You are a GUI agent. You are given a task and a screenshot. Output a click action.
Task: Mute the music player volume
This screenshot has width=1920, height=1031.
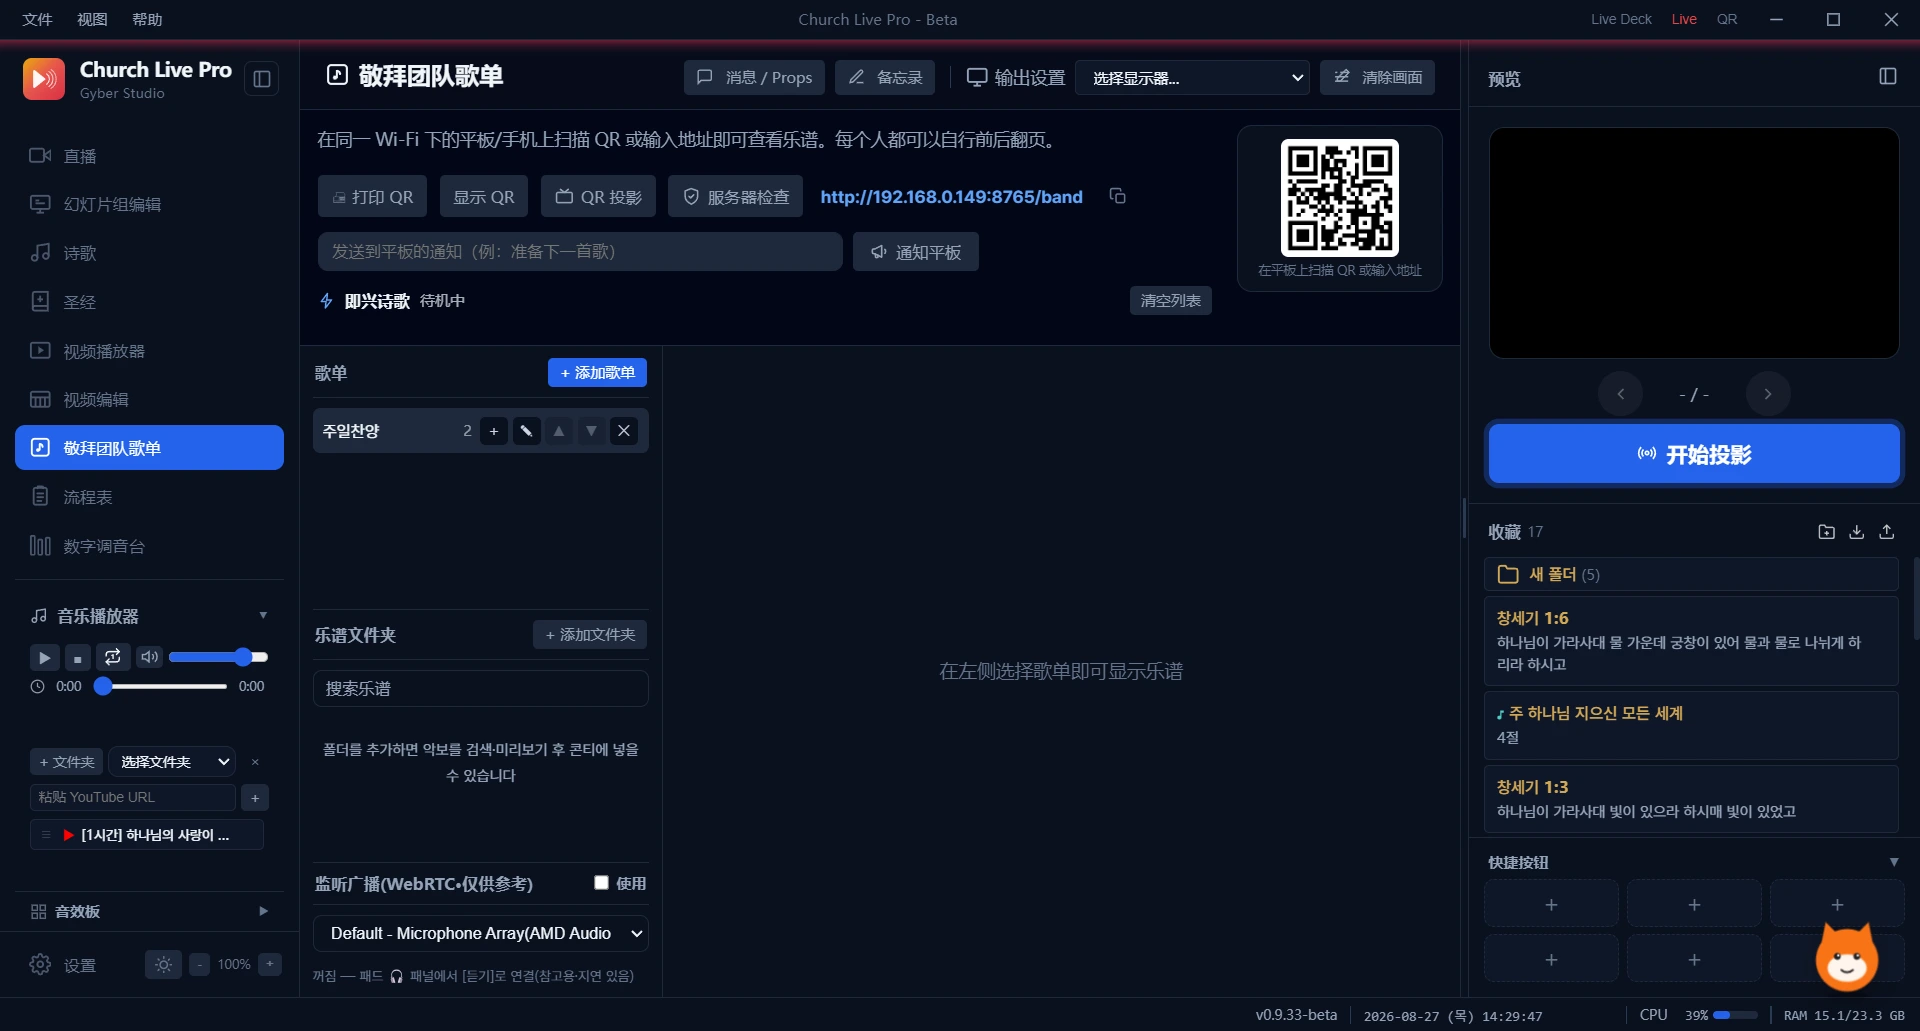[x=149, y=657]
